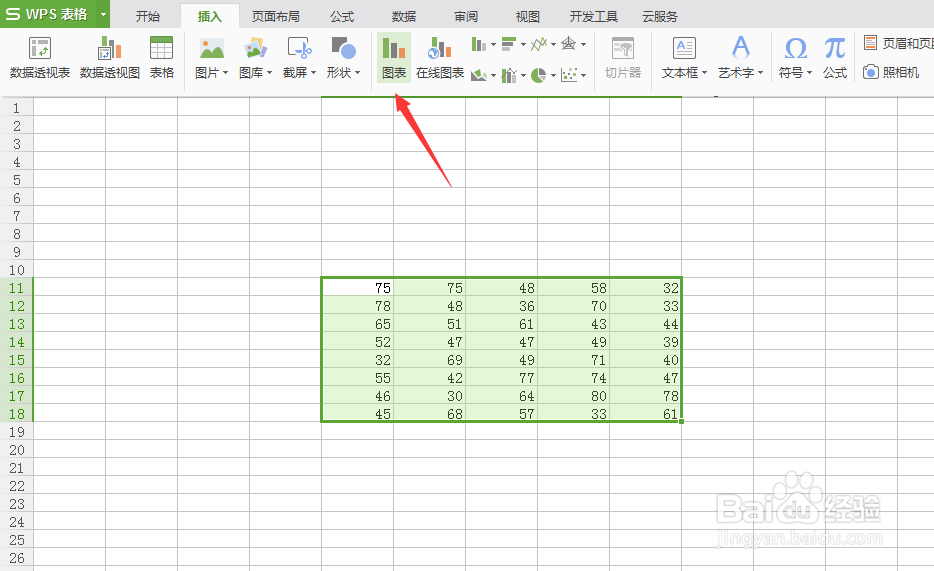This screenshot has height=571, width=934.
Task: Expand the column chart dropdown arrow
Action: point(493,45)
